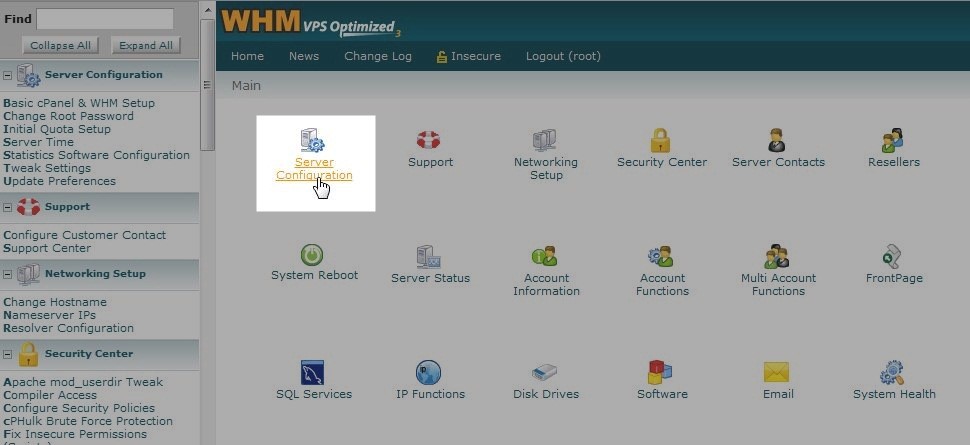The image size is (970, 445).
Task: Click the Collapse All button
Action: coord(61,45)
